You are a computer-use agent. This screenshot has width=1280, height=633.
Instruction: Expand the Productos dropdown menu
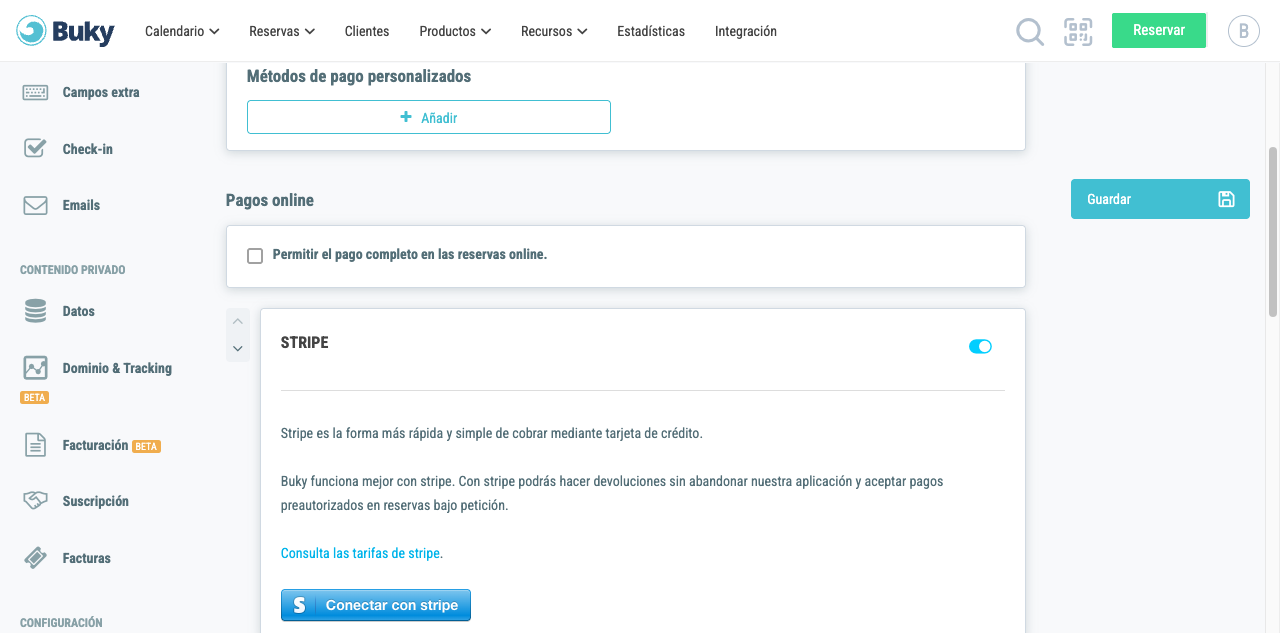[455, 31]
